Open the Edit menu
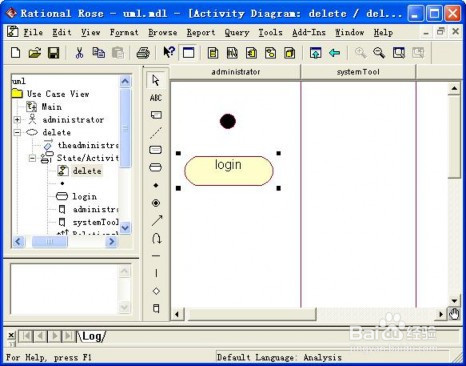The image size is (466, 366). 62,32
